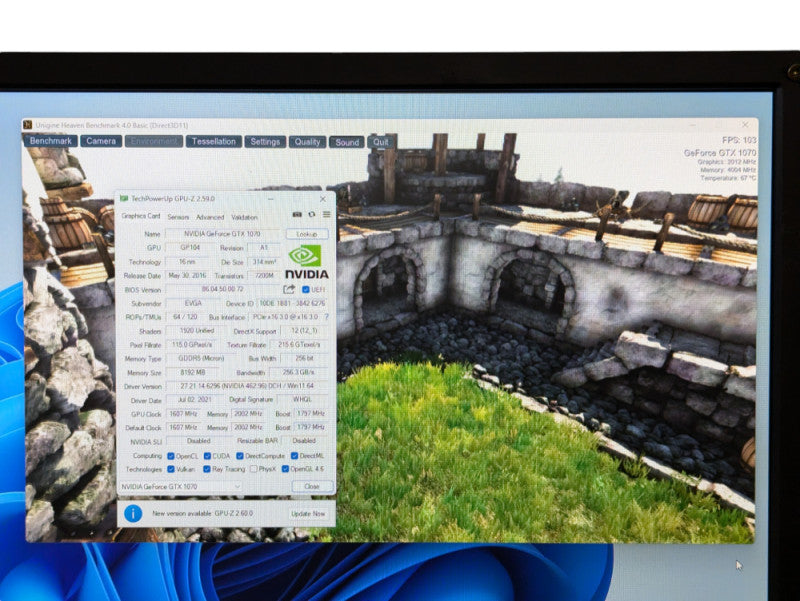The width and height of the screenshot is (800, 601).
Task: Open Settings in Heaven Benchmark
Action: 265,142
